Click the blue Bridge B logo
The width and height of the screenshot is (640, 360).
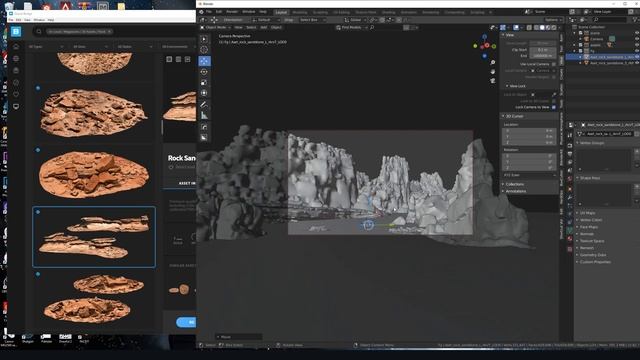[x=16, y=31]
